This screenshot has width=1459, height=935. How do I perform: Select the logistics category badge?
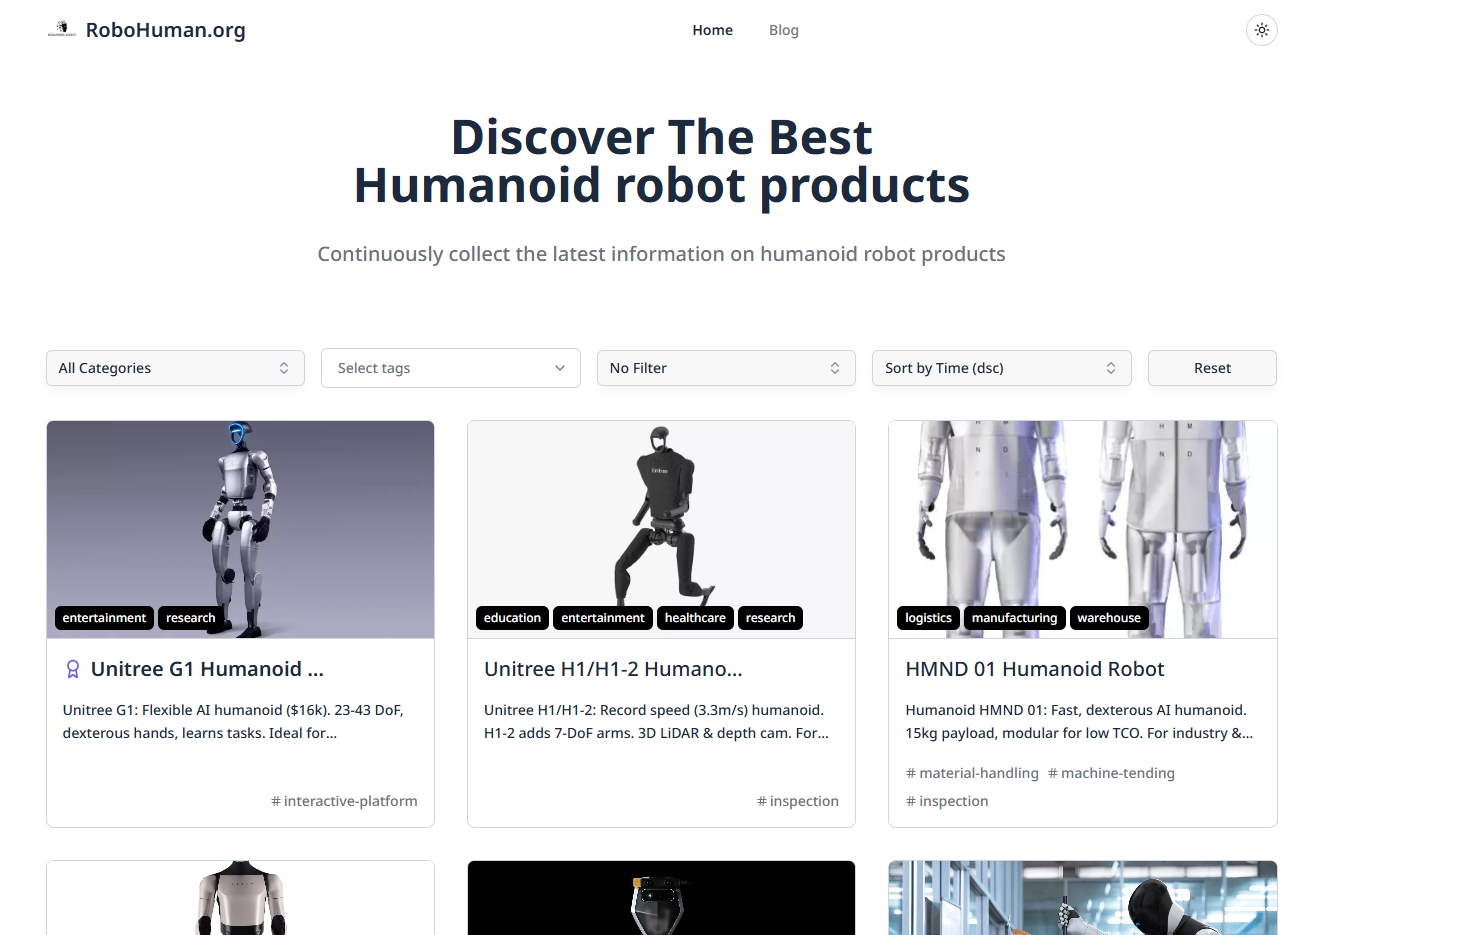point(928,618)
